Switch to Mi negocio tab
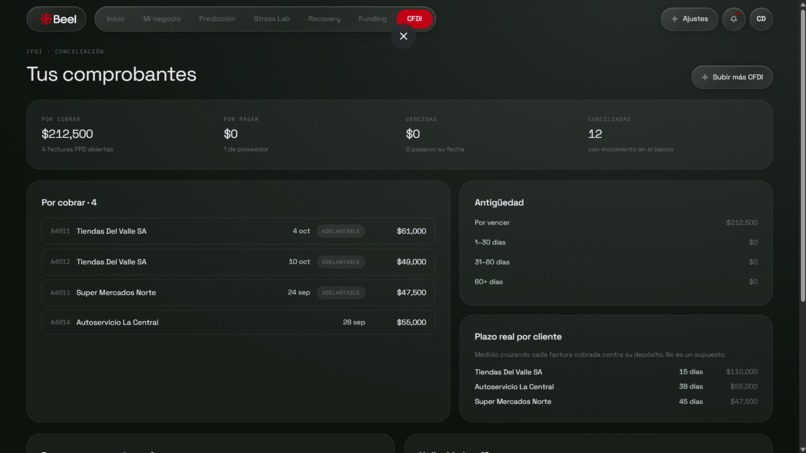This screenshot has width=806, height=453. (162, 19)
